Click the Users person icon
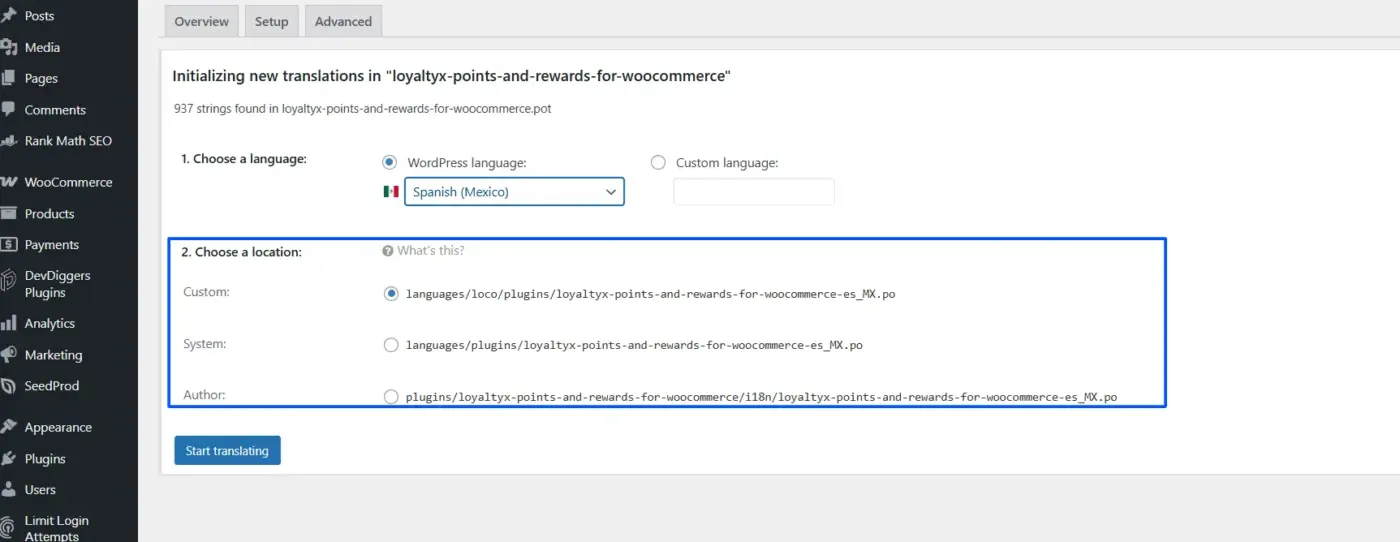Screen dimensions: 1400x542 click(x=8, y=489)
